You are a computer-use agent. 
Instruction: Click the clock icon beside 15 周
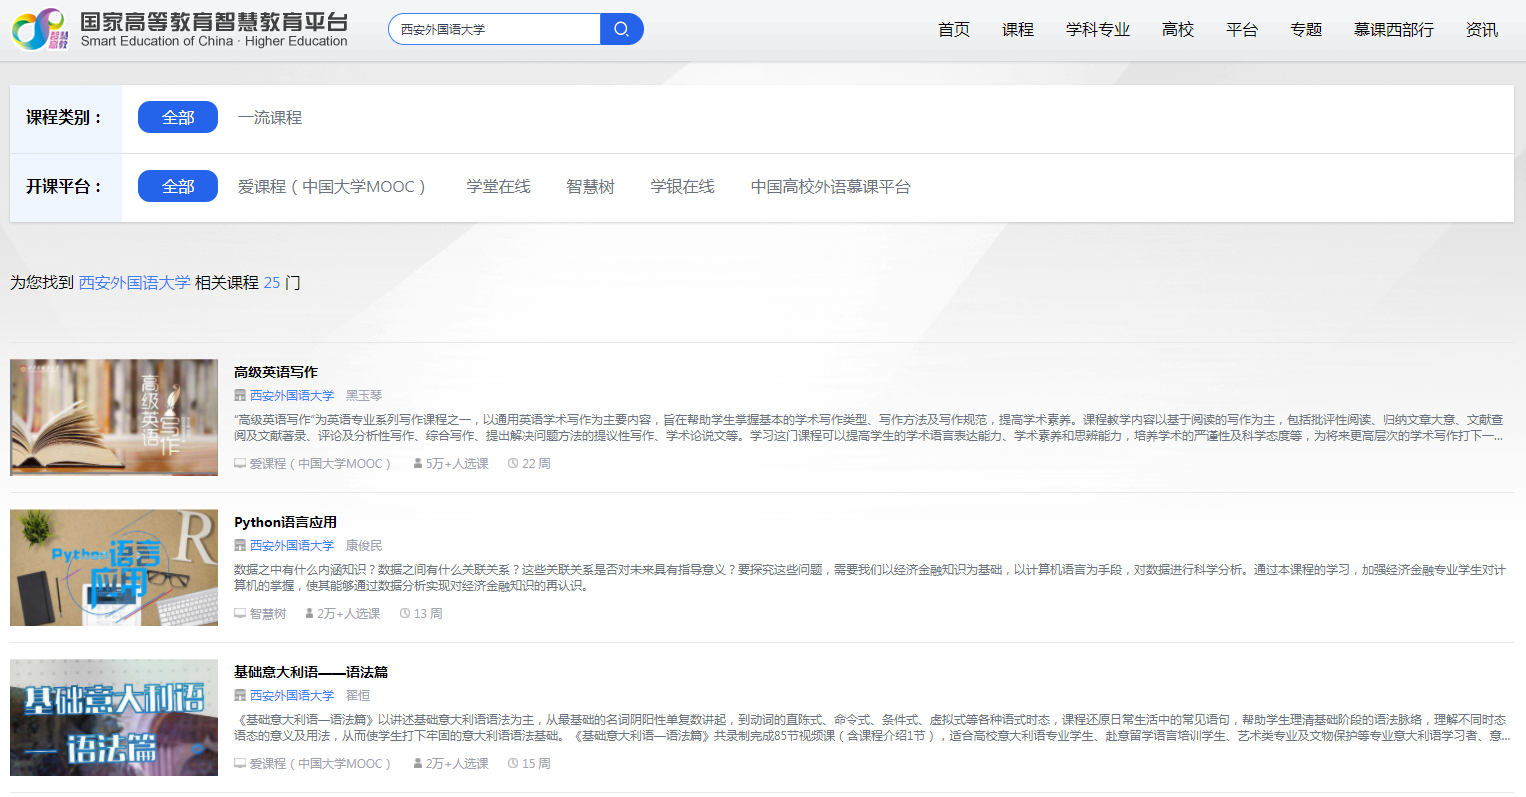513,764
